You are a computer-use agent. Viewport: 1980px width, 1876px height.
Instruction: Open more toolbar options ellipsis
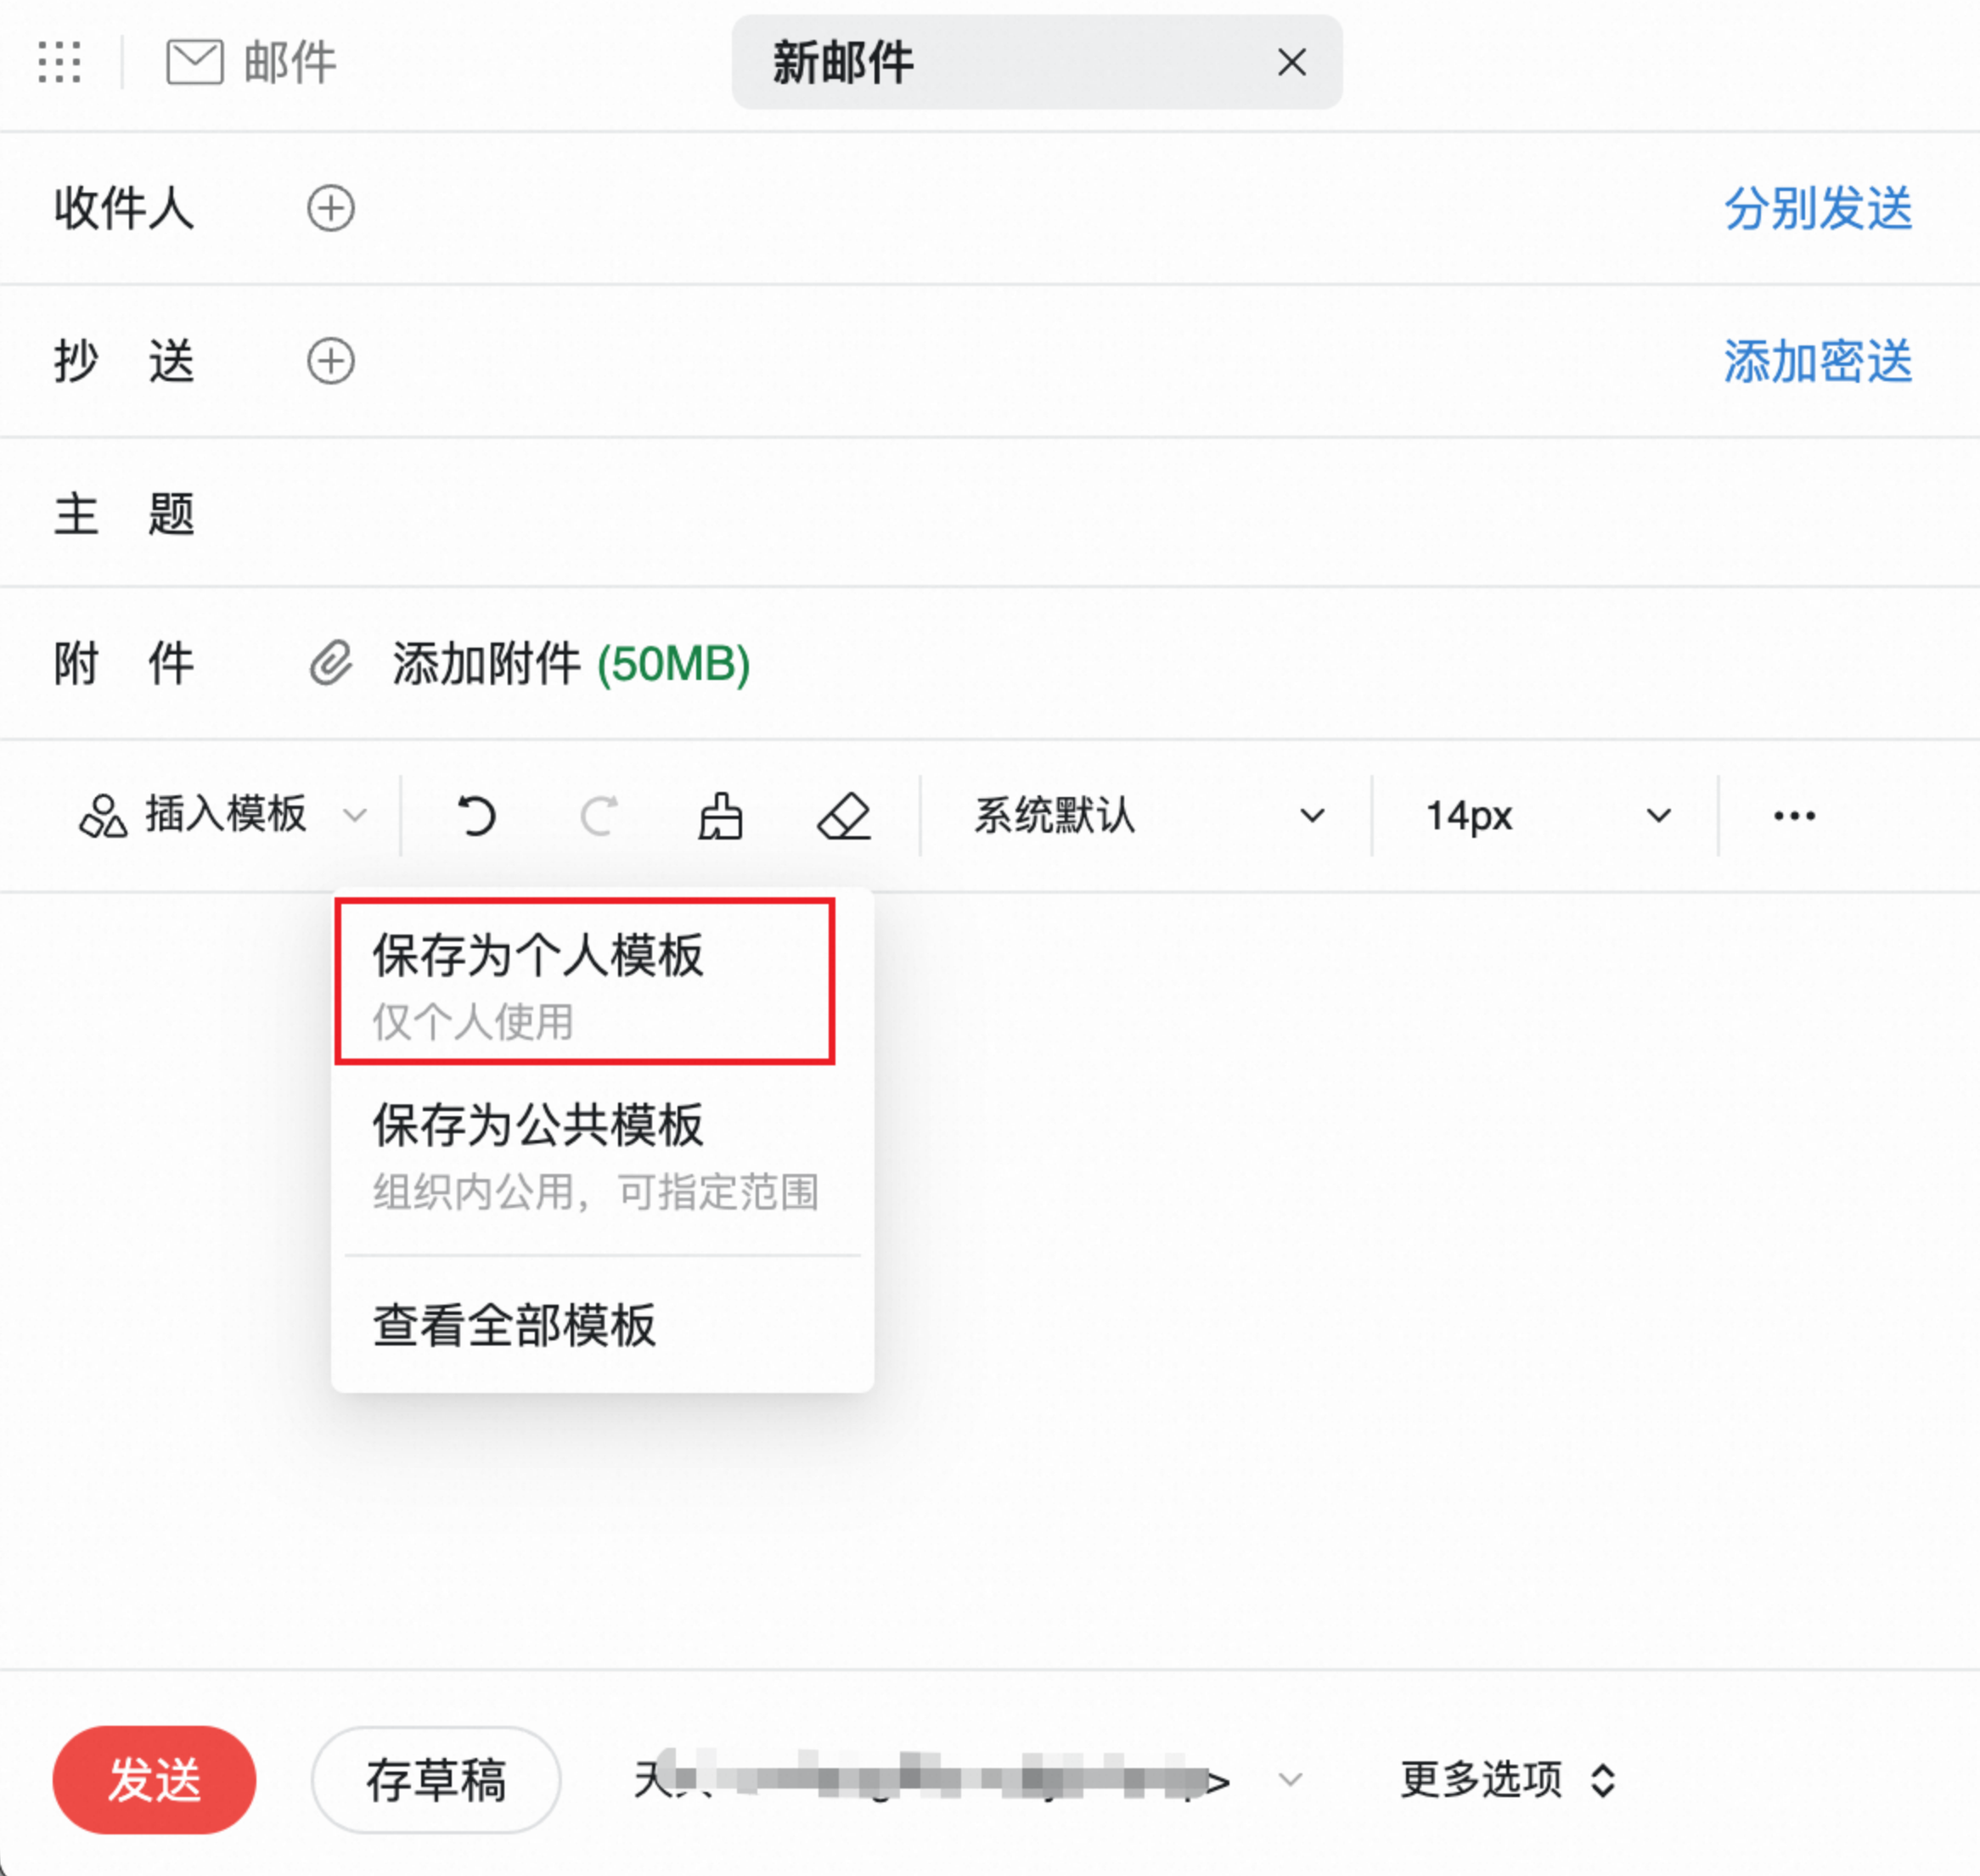(x=1794, y=816)
